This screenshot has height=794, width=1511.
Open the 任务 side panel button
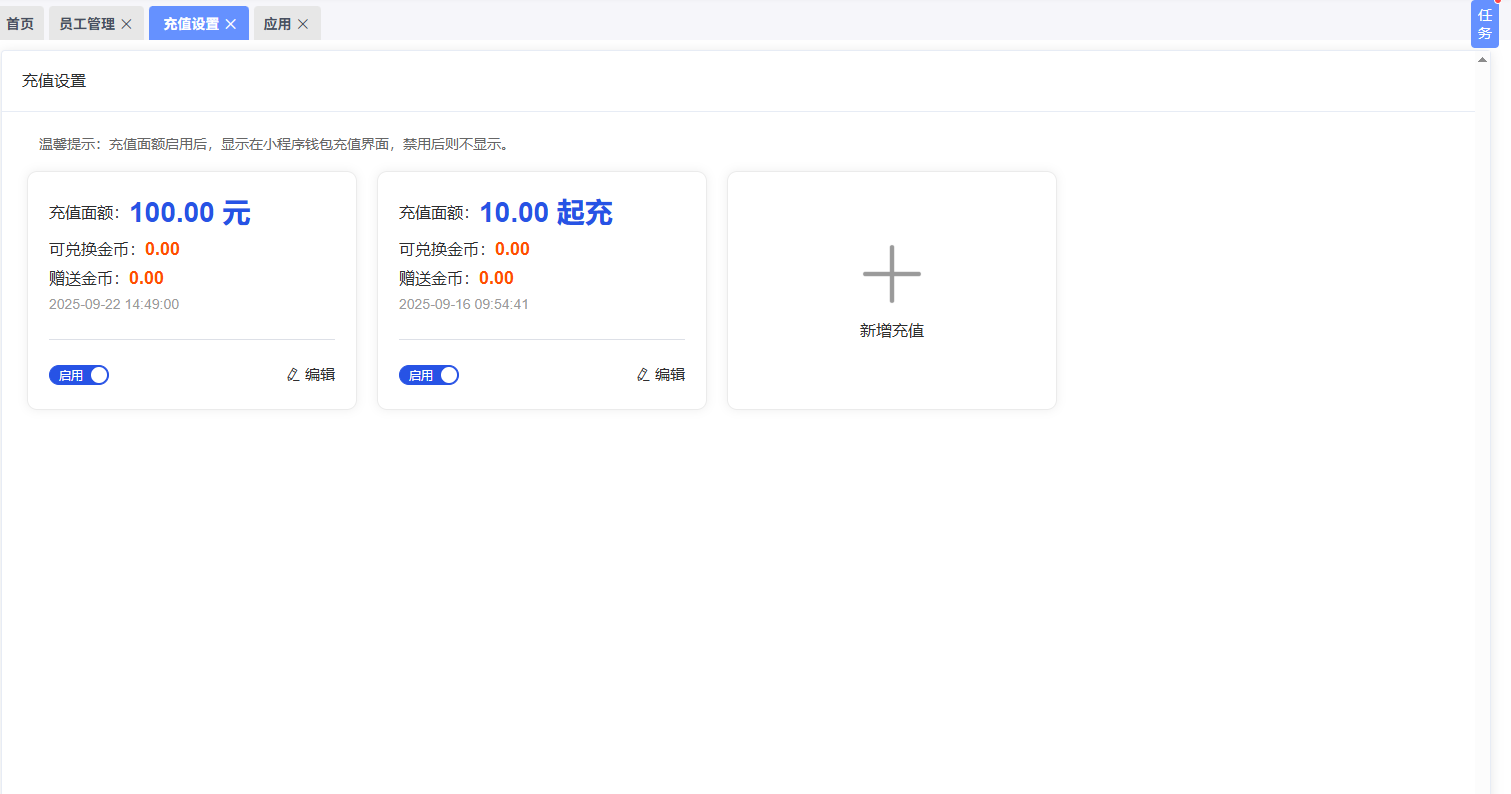pyautogui.click(x=1485, y=24)
